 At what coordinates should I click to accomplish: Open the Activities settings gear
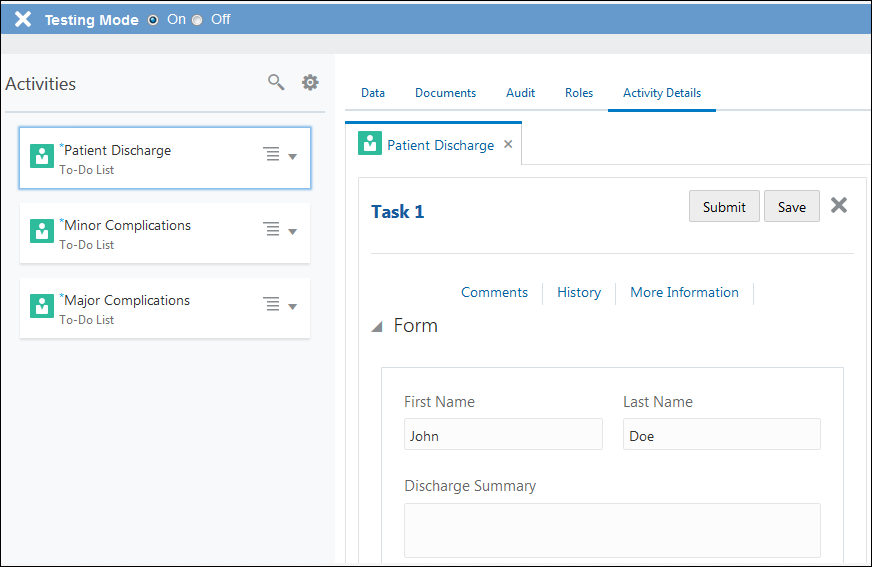(310, 82)
